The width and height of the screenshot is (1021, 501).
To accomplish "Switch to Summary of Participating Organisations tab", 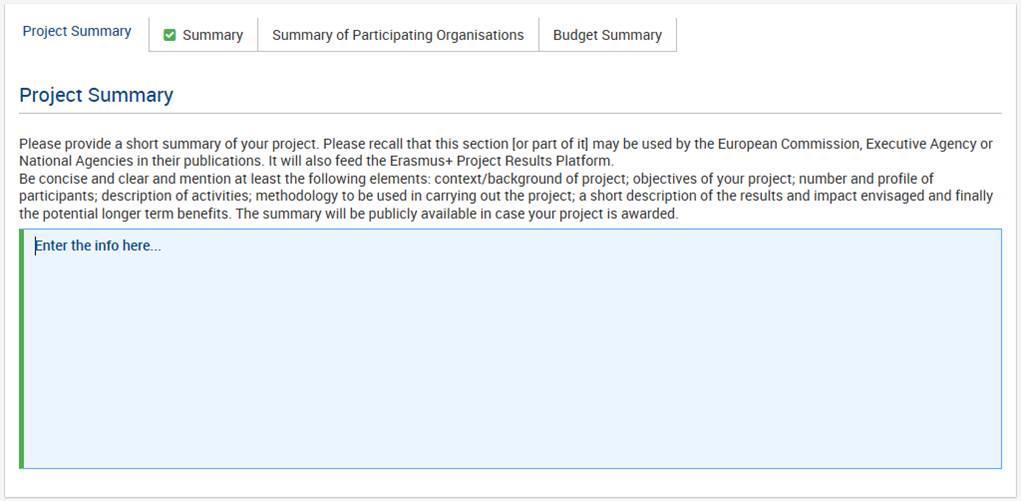I will [x=398, y=35].
